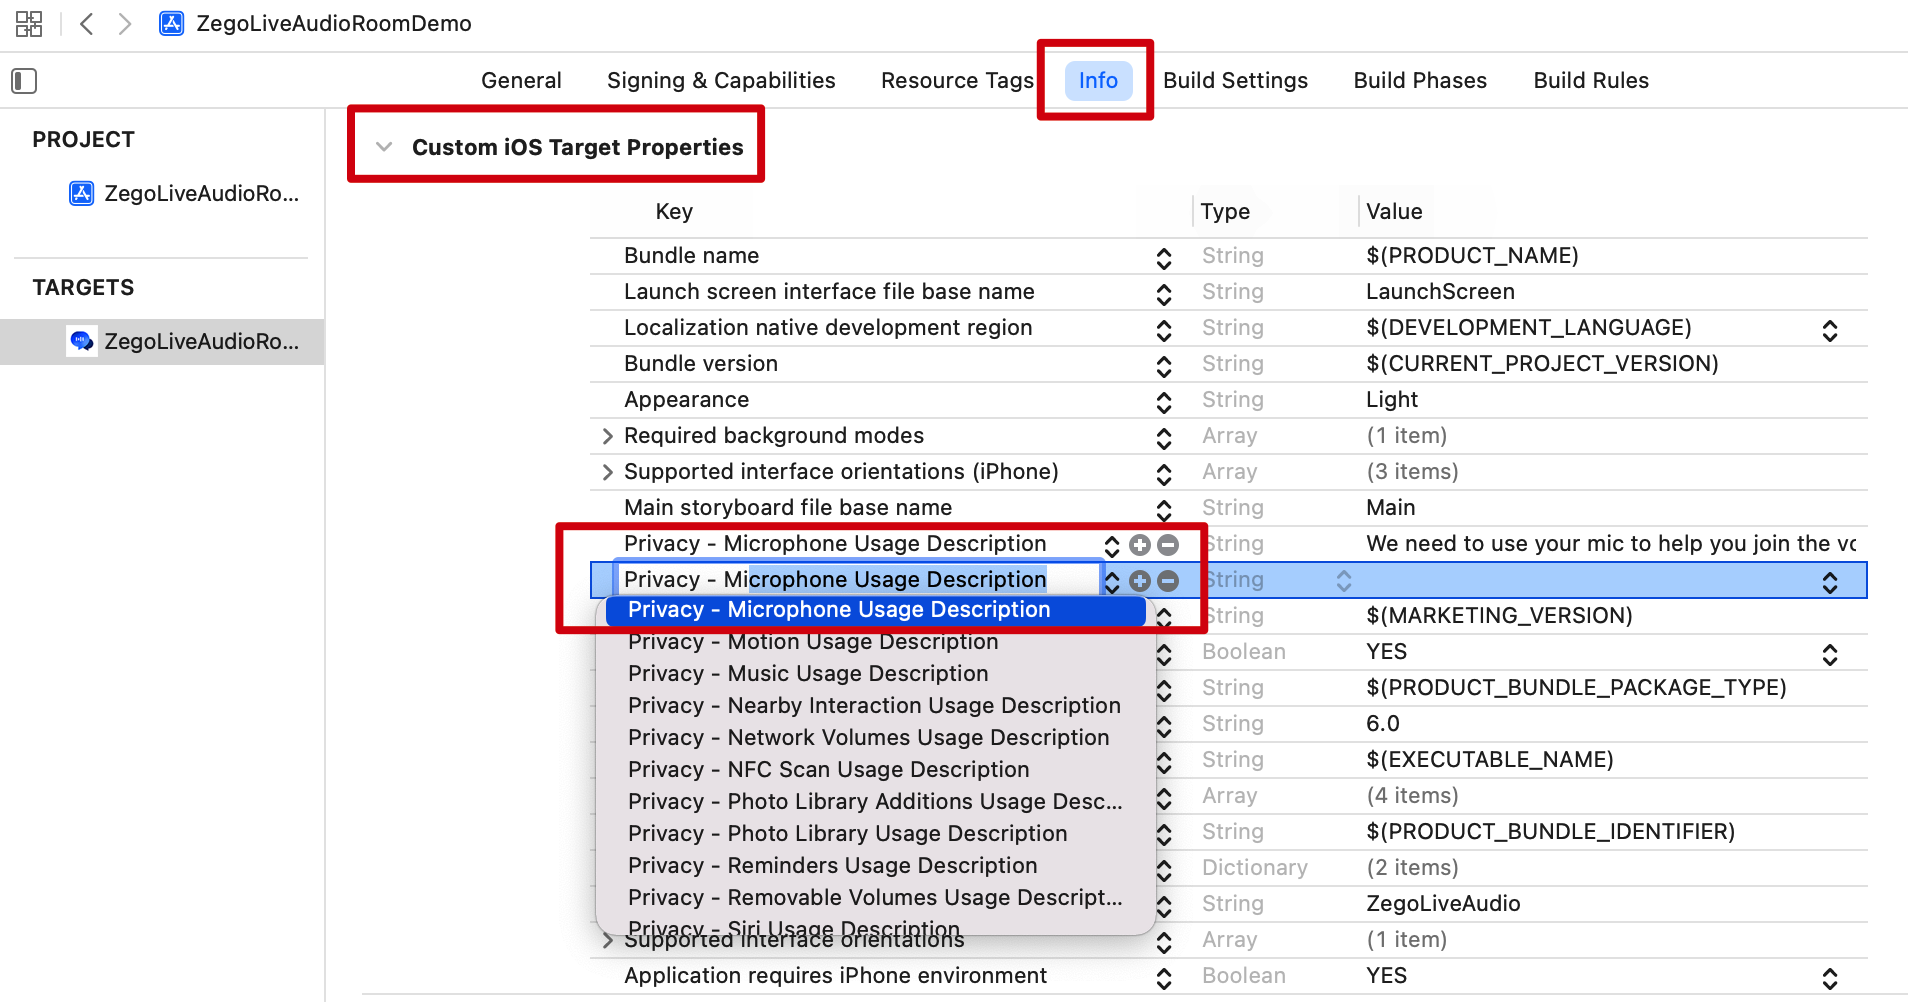Choose Privacy - Photo Library Additions Usage Desc...
The height and width of the screenshot is (1002, 1908).
[x=875, y=802]
